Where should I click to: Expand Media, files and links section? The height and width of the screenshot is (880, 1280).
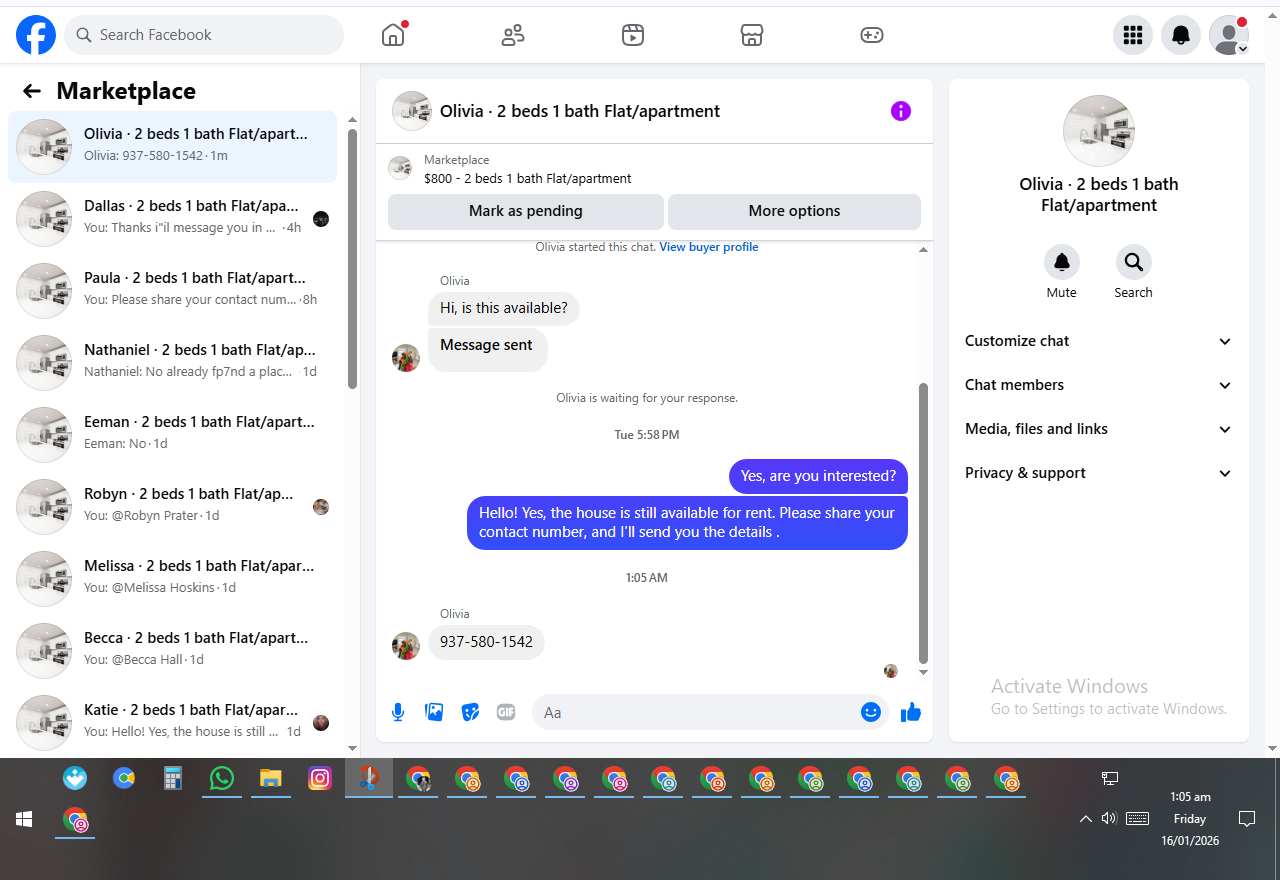click(1099, 429)
